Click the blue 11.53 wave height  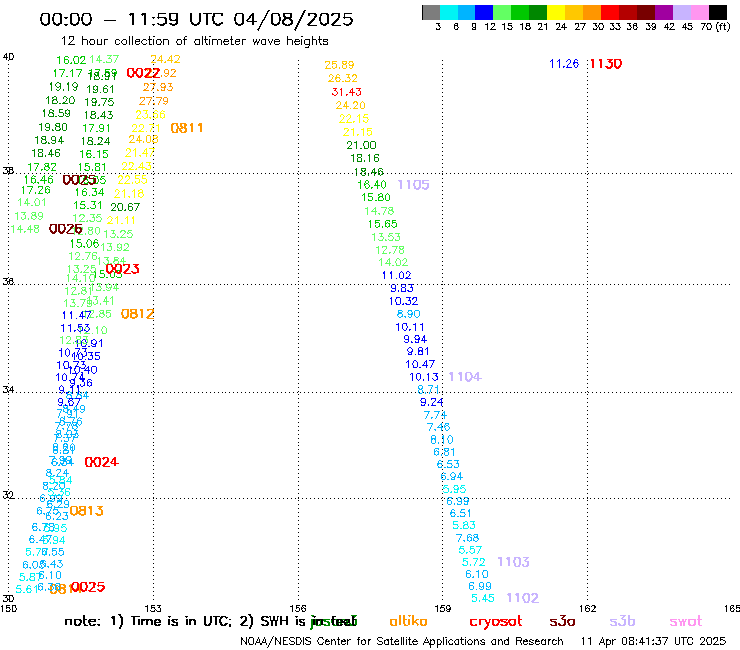coord(75,328)
